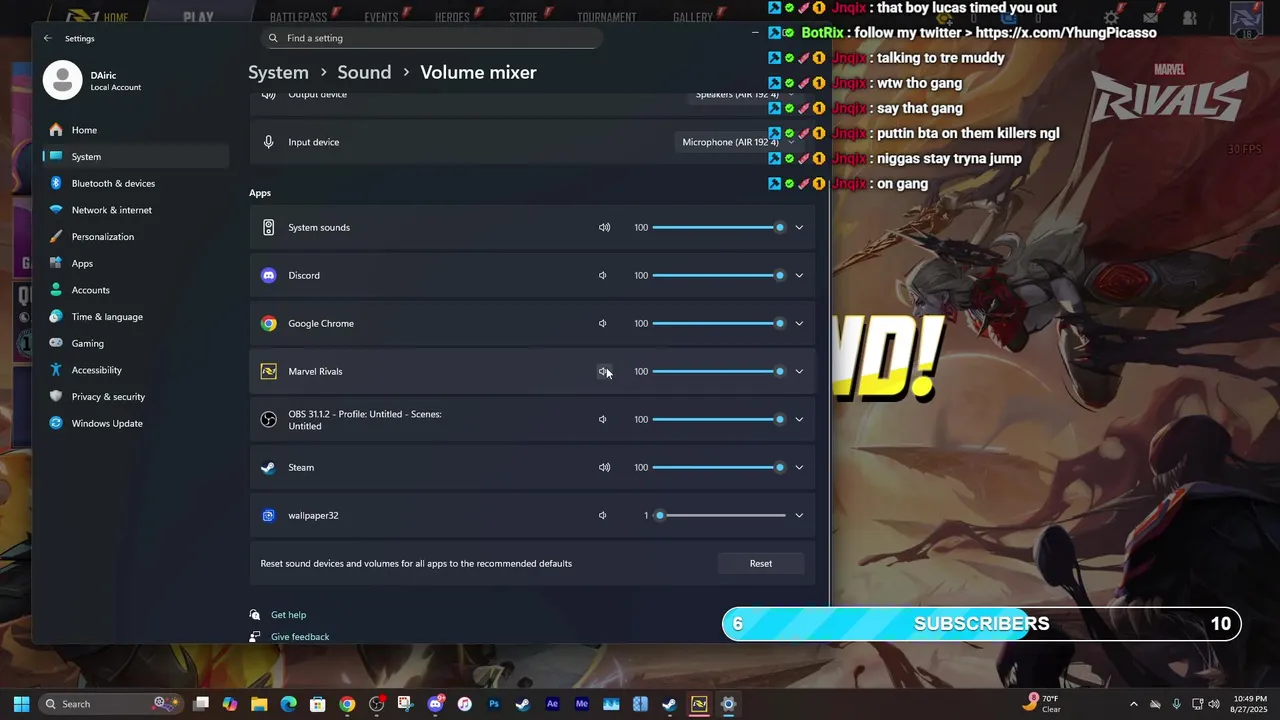Open Photoshop from taskbar
This screenshot has height=720, width=1280.
(x=493, y=704)
